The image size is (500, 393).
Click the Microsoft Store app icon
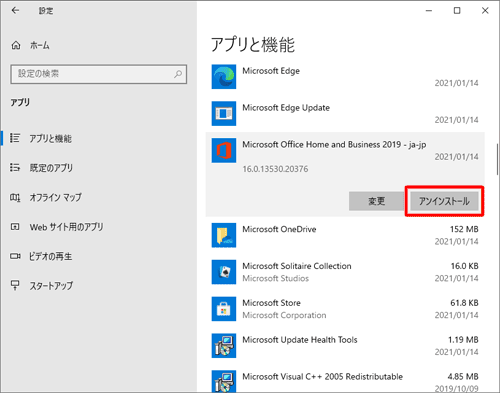coord(224,309)
